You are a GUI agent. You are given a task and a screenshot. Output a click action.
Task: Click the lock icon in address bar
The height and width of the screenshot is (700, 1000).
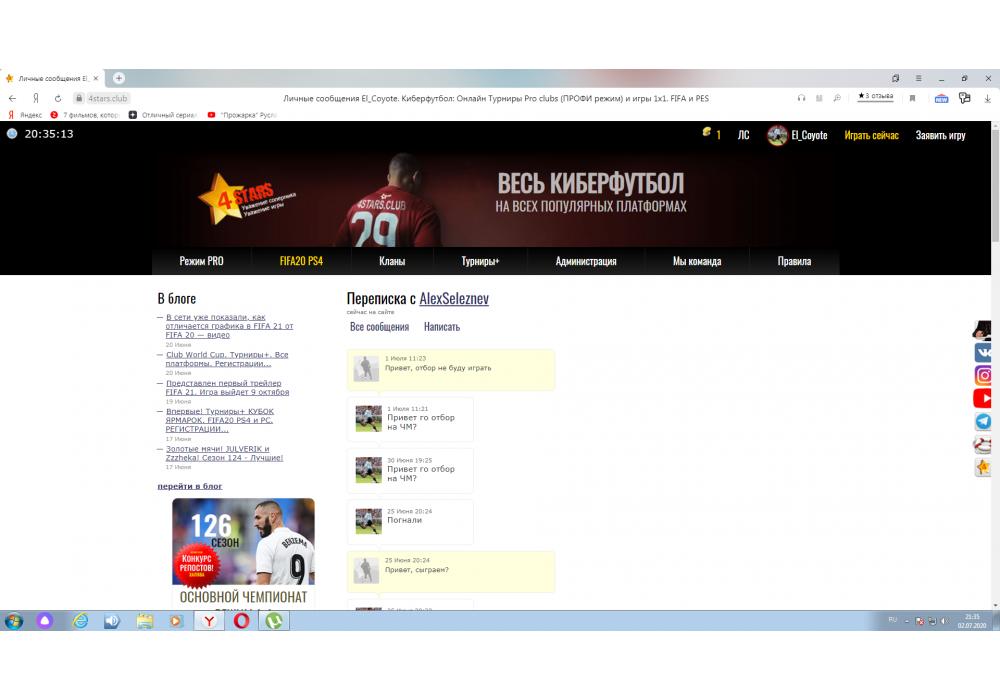tap(79, 98)
